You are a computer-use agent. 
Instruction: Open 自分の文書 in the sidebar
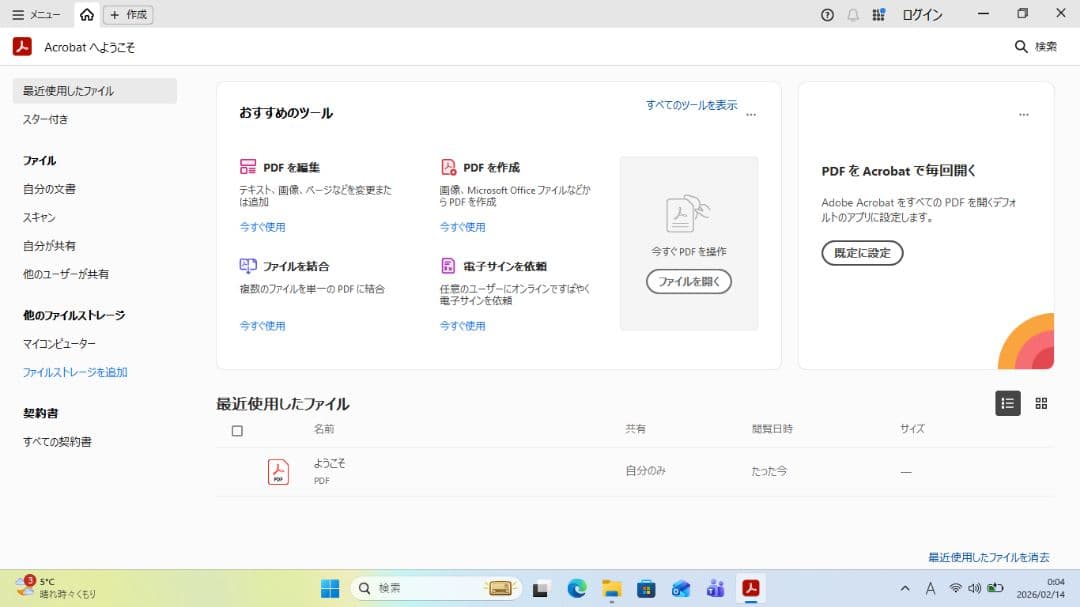click(49, 188)
